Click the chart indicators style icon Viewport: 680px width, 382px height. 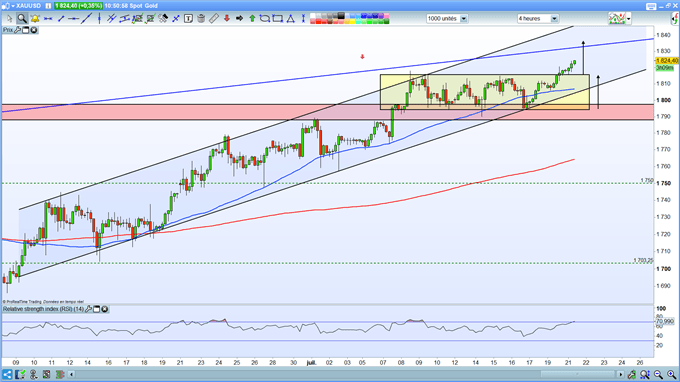tap(617, 19)
